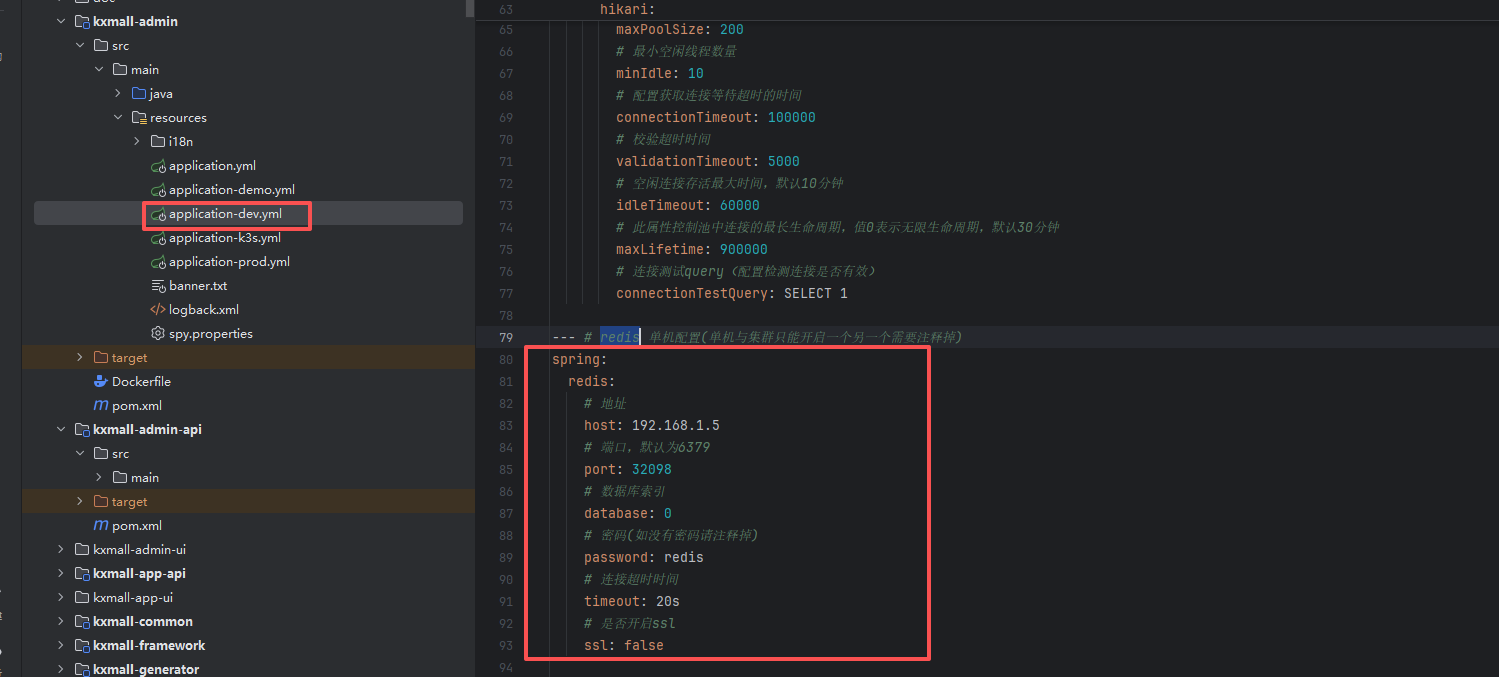Image resolution: width=1499 pixels, height=677 pixels.
Task: Click the banner.txt text file icon
Action: 157,286
